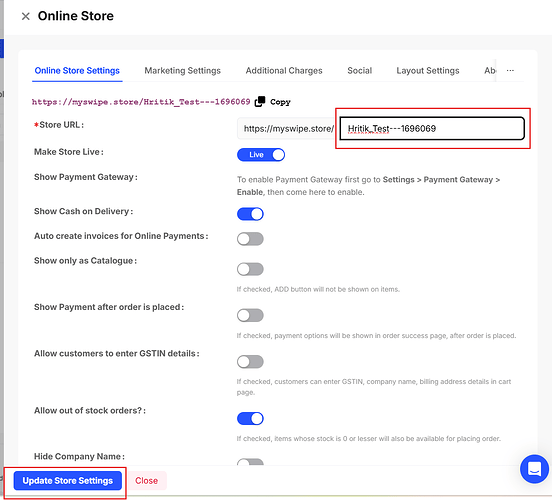This screenshot has width=552, height=500.
Task: Close the Online Store panel with X icon
Action: click(x=25, y=16)
